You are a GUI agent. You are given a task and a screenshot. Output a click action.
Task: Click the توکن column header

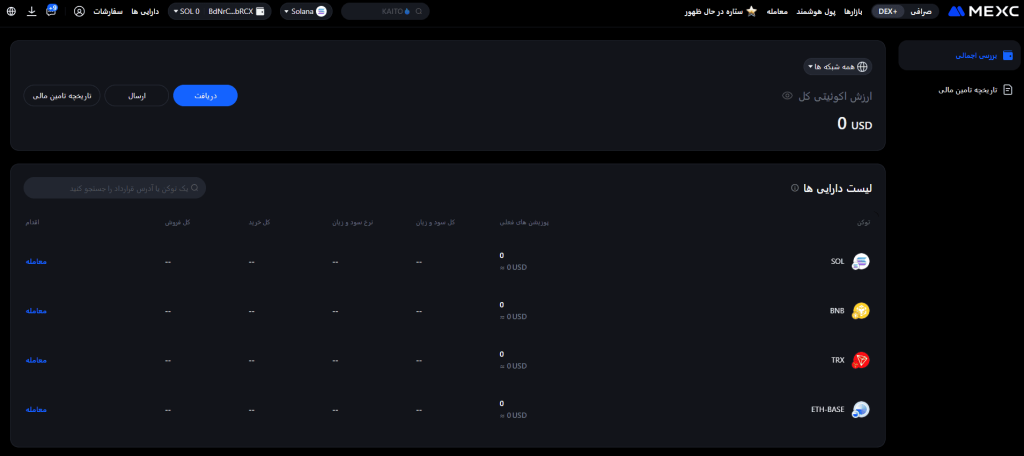point(863,223)
